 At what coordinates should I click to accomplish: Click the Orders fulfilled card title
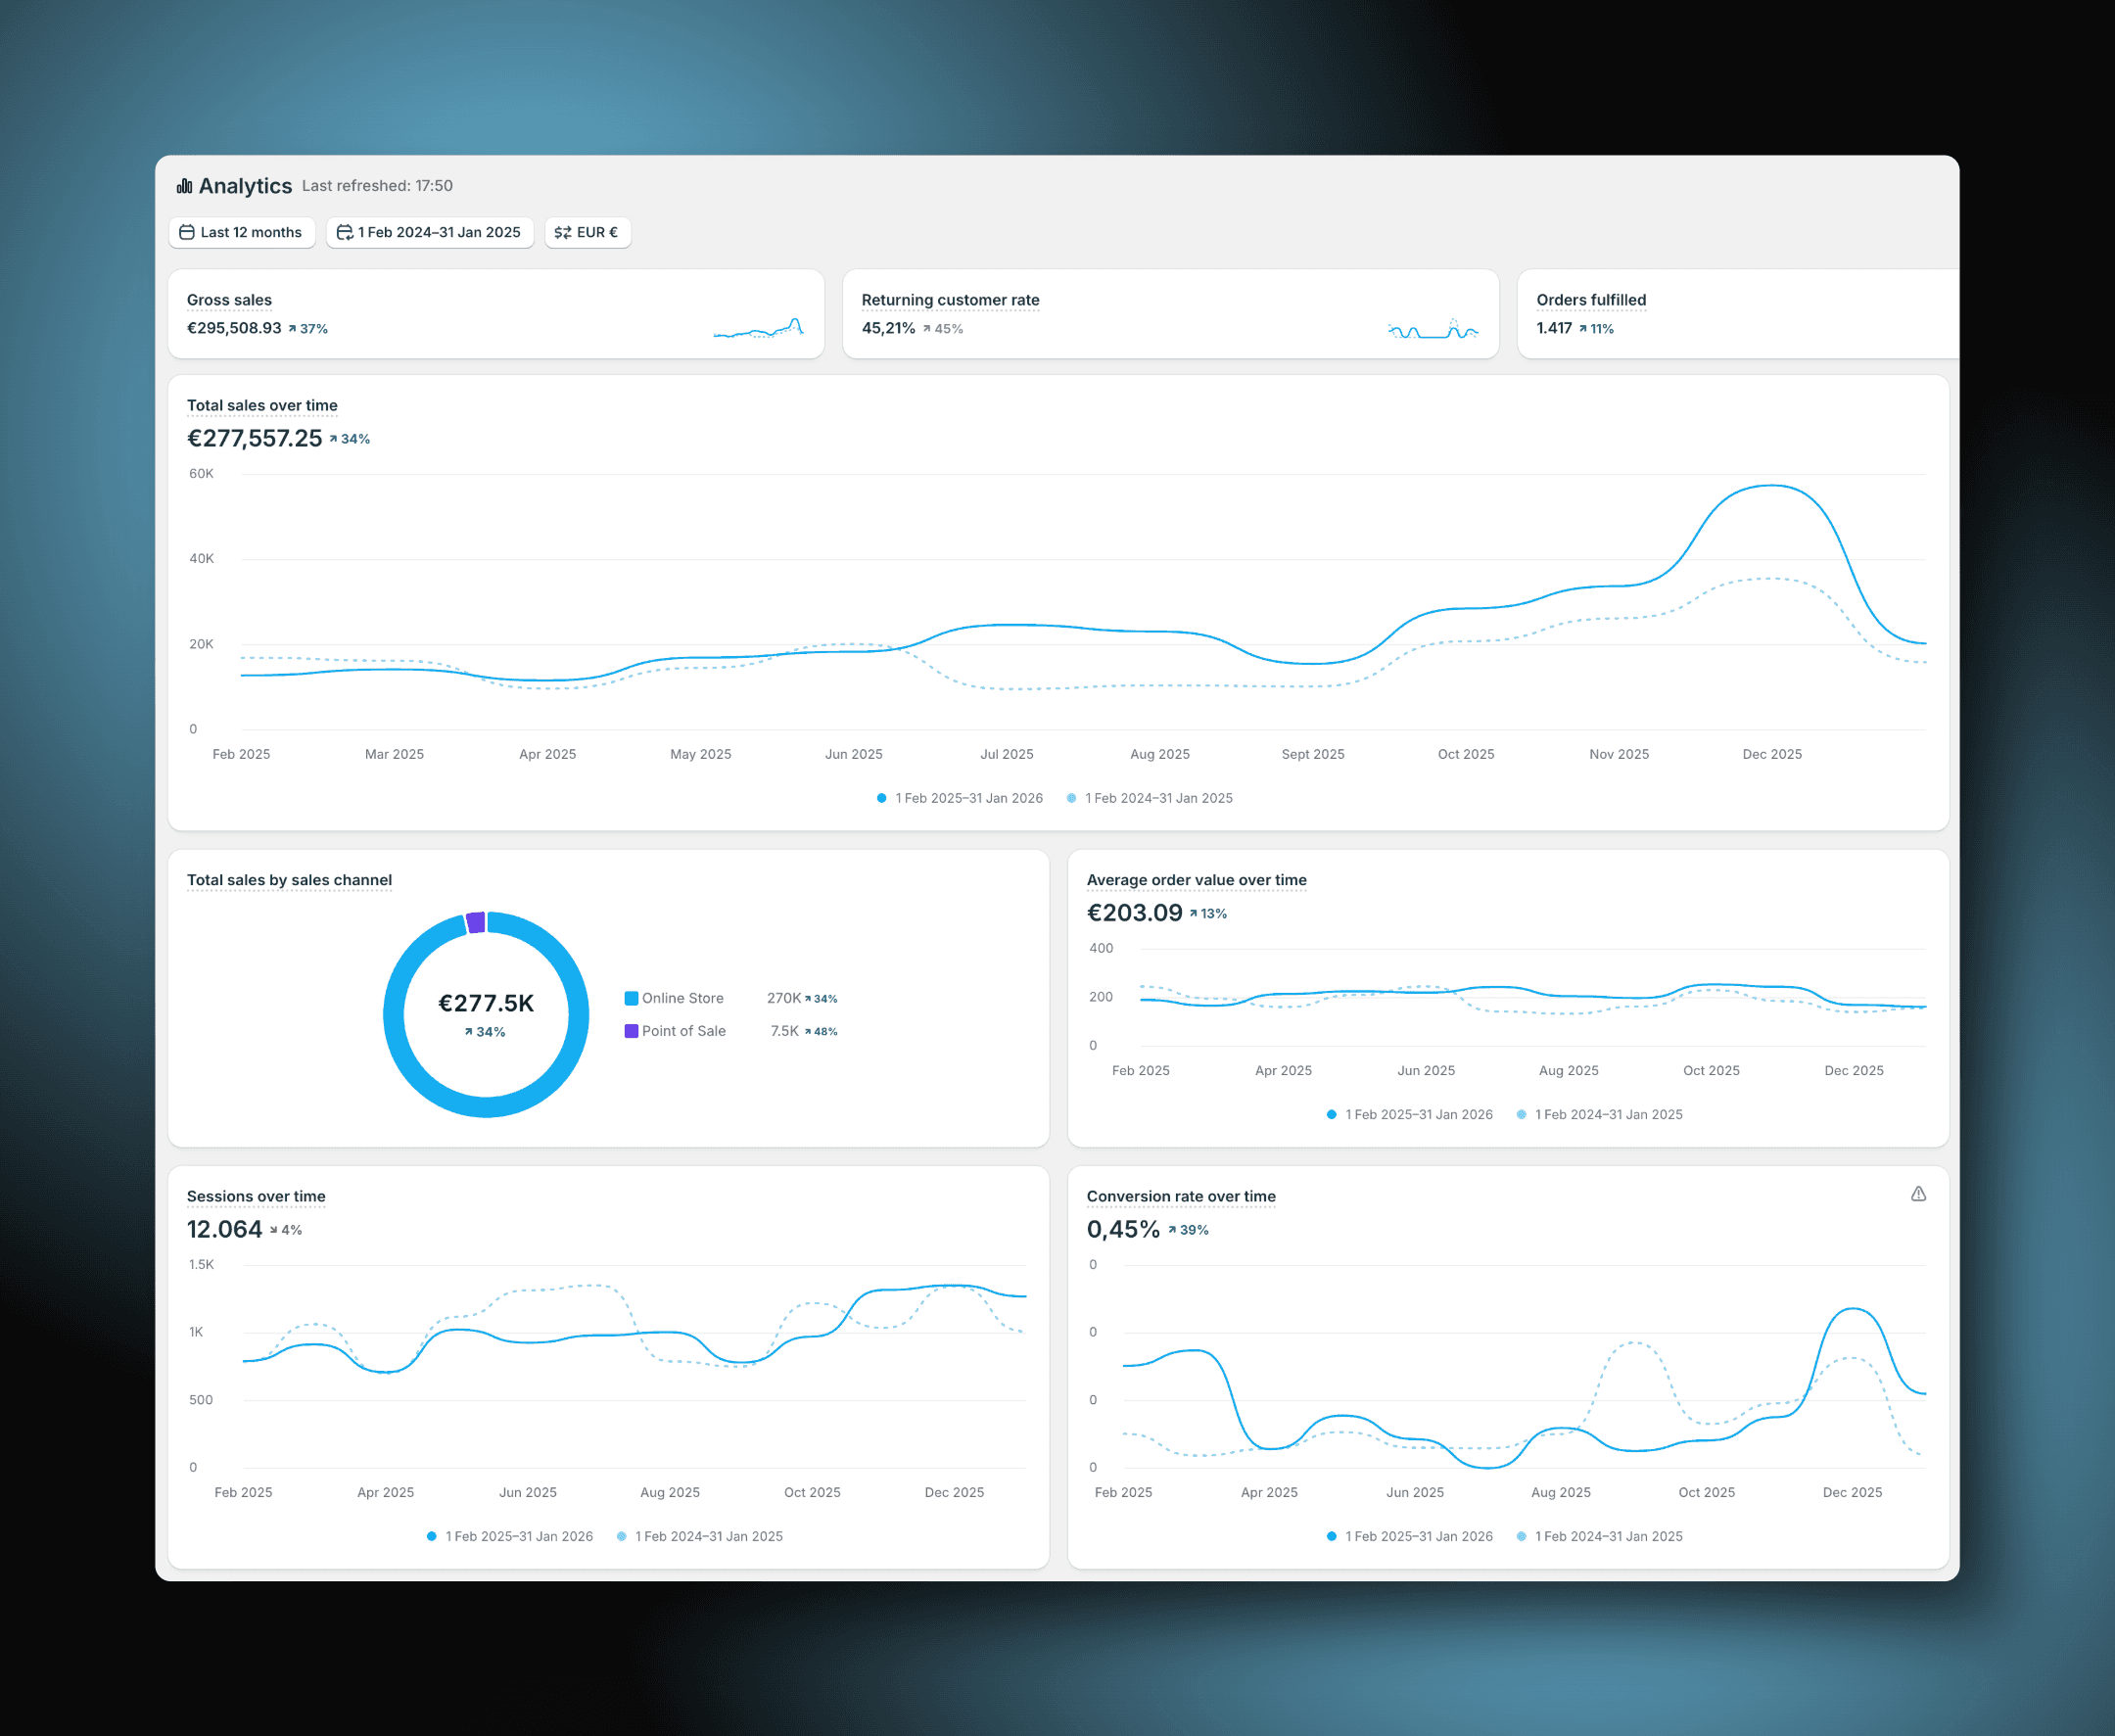pos(1590,300)
